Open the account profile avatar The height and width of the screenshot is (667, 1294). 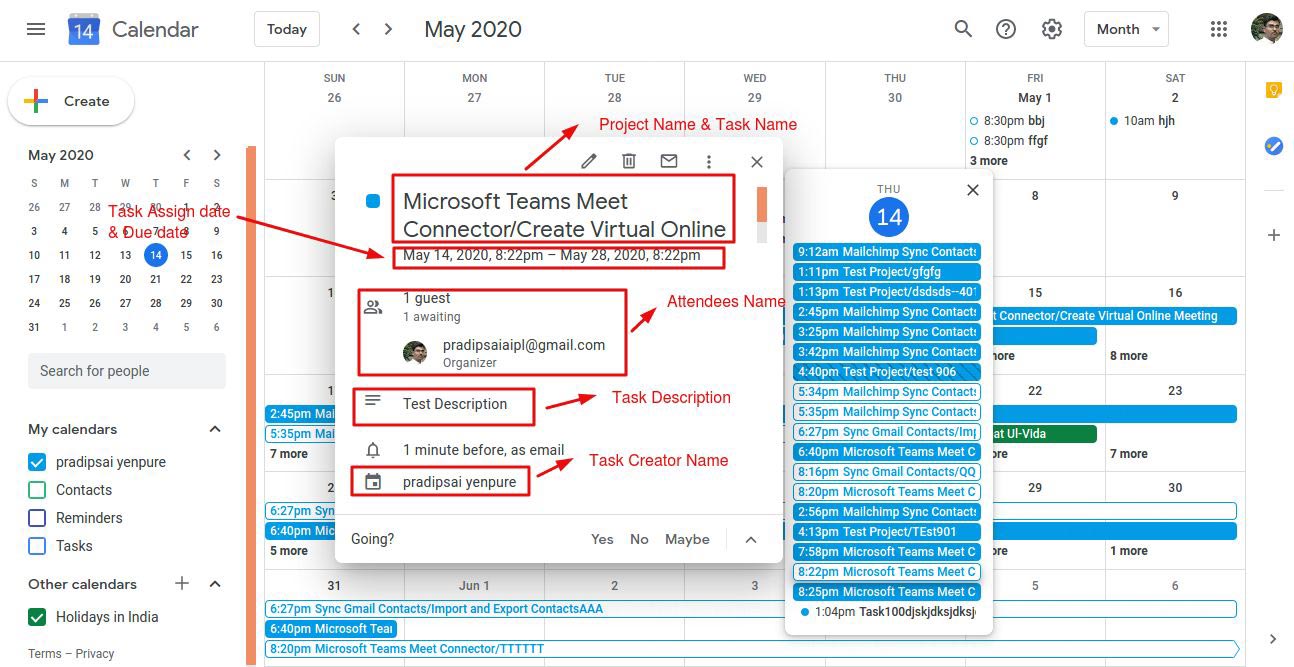(1266, 29)
